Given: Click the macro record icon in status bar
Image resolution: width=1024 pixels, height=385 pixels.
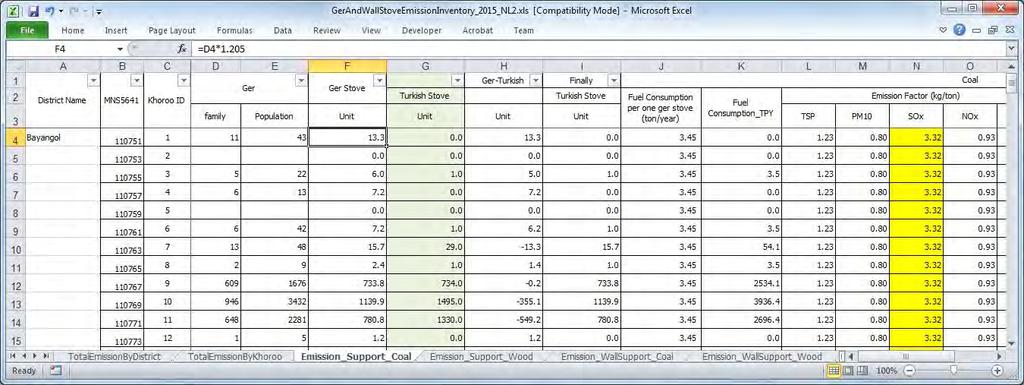Looking at the screenshot, I should [56, 371].
